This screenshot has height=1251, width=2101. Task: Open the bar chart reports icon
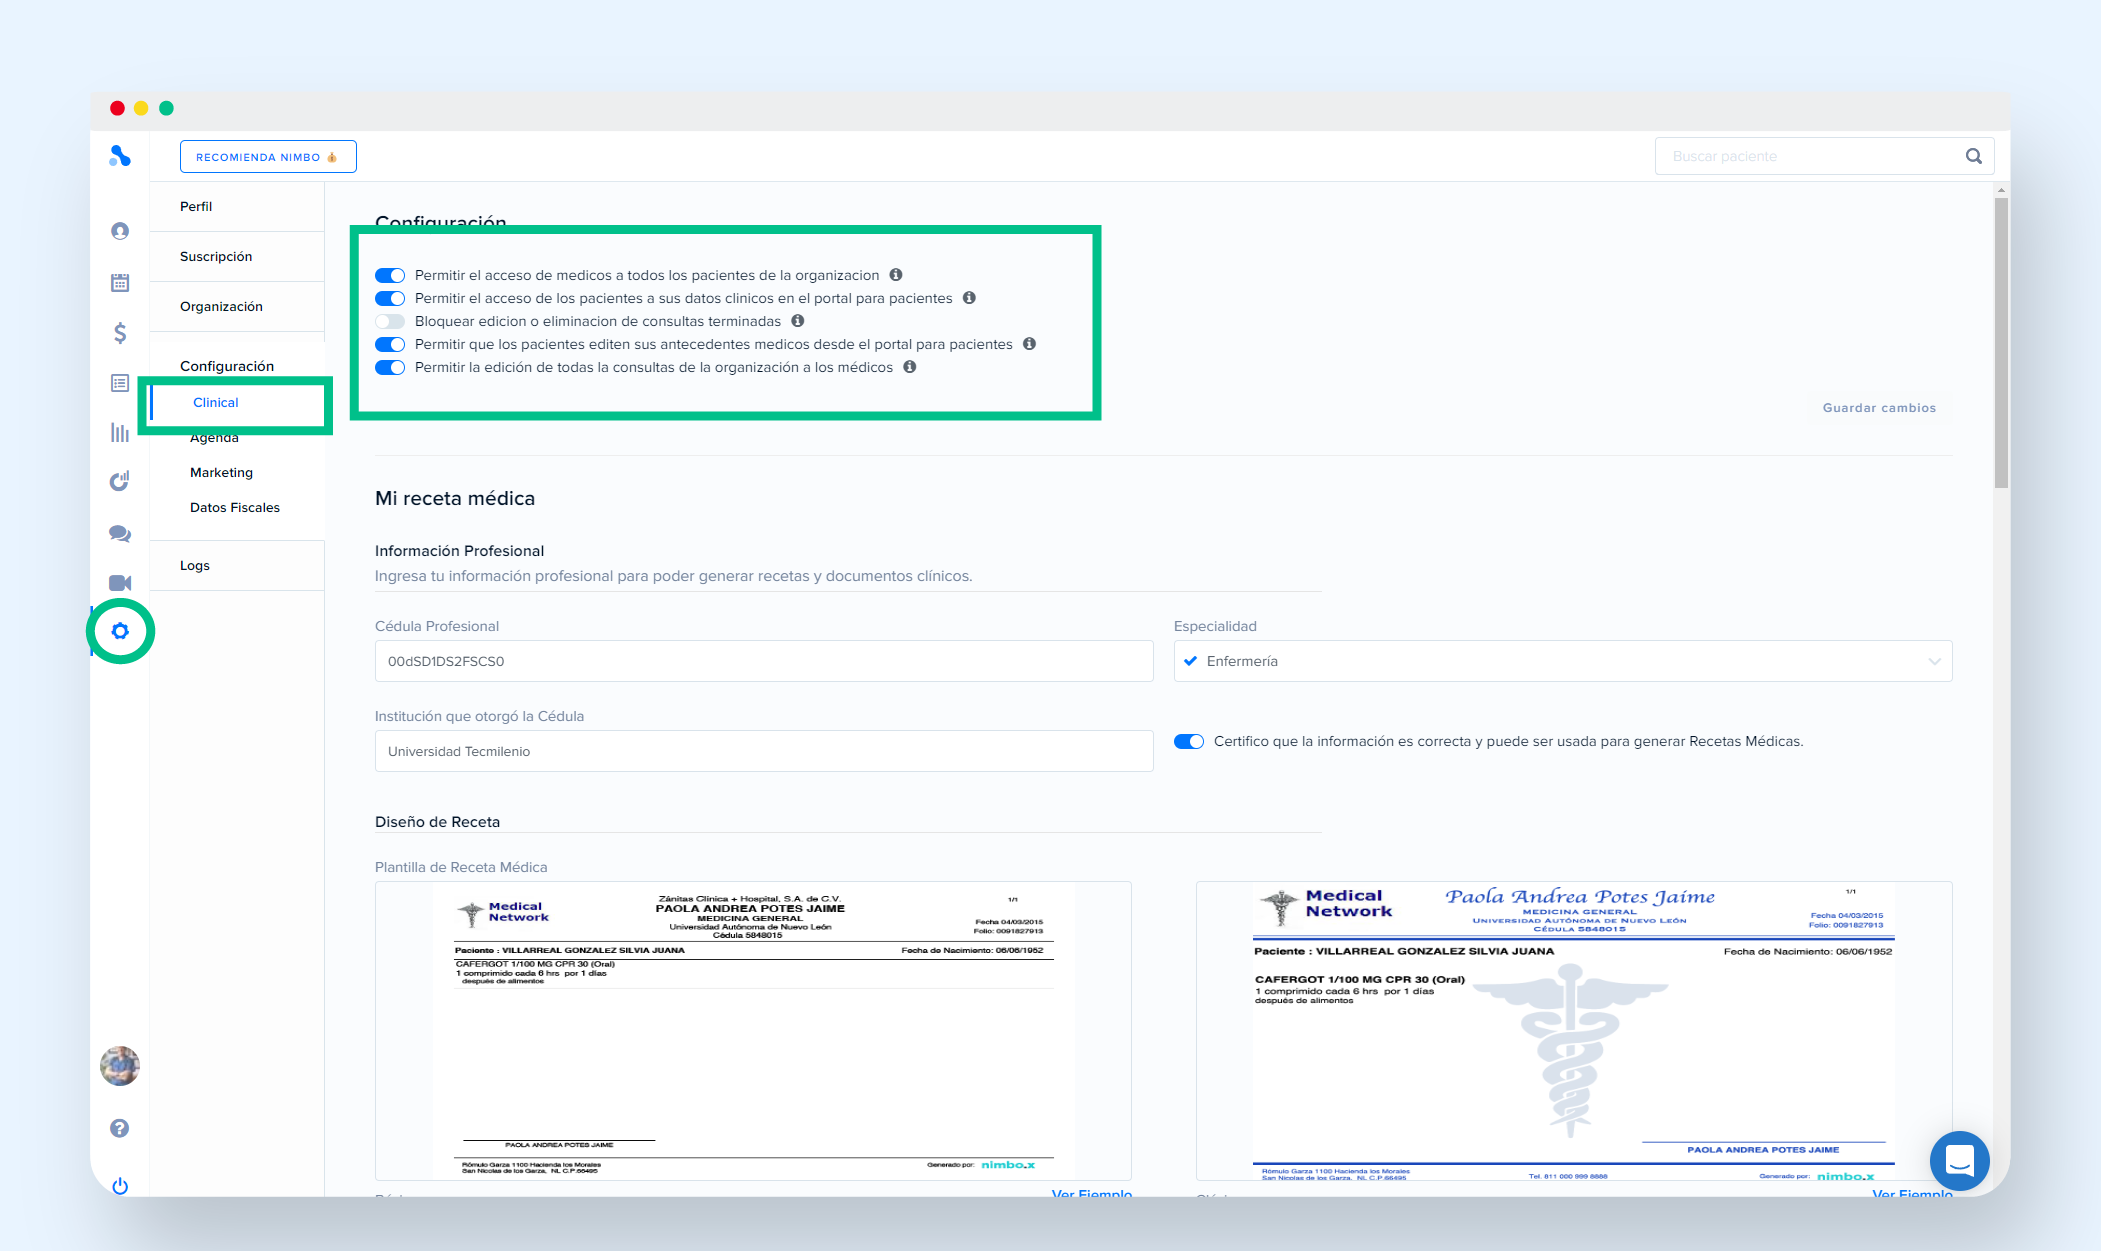[120, 432]
